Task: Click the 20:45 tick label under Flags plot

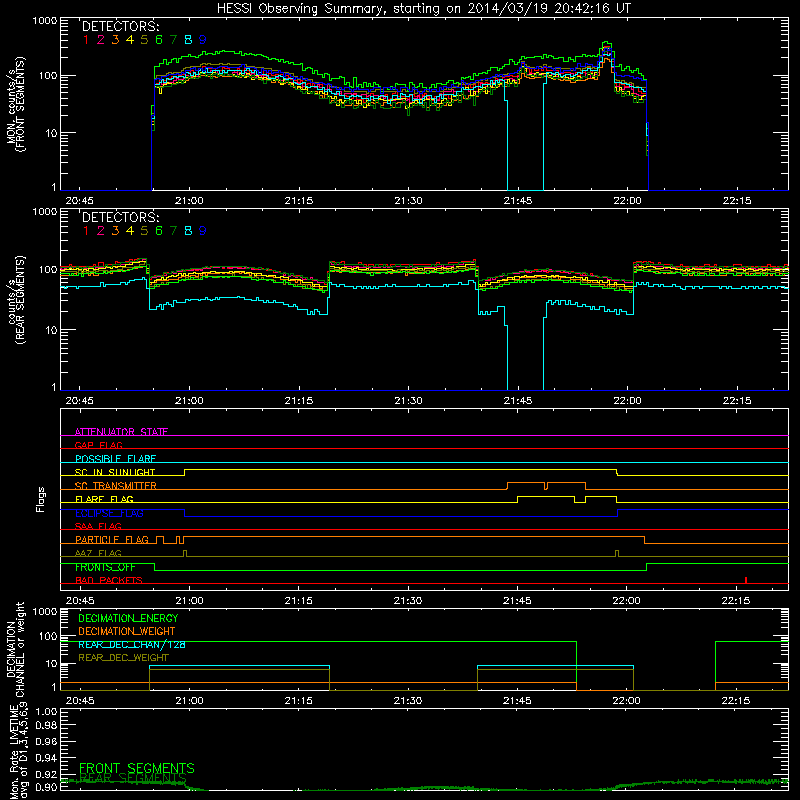Action: [80, 601]
